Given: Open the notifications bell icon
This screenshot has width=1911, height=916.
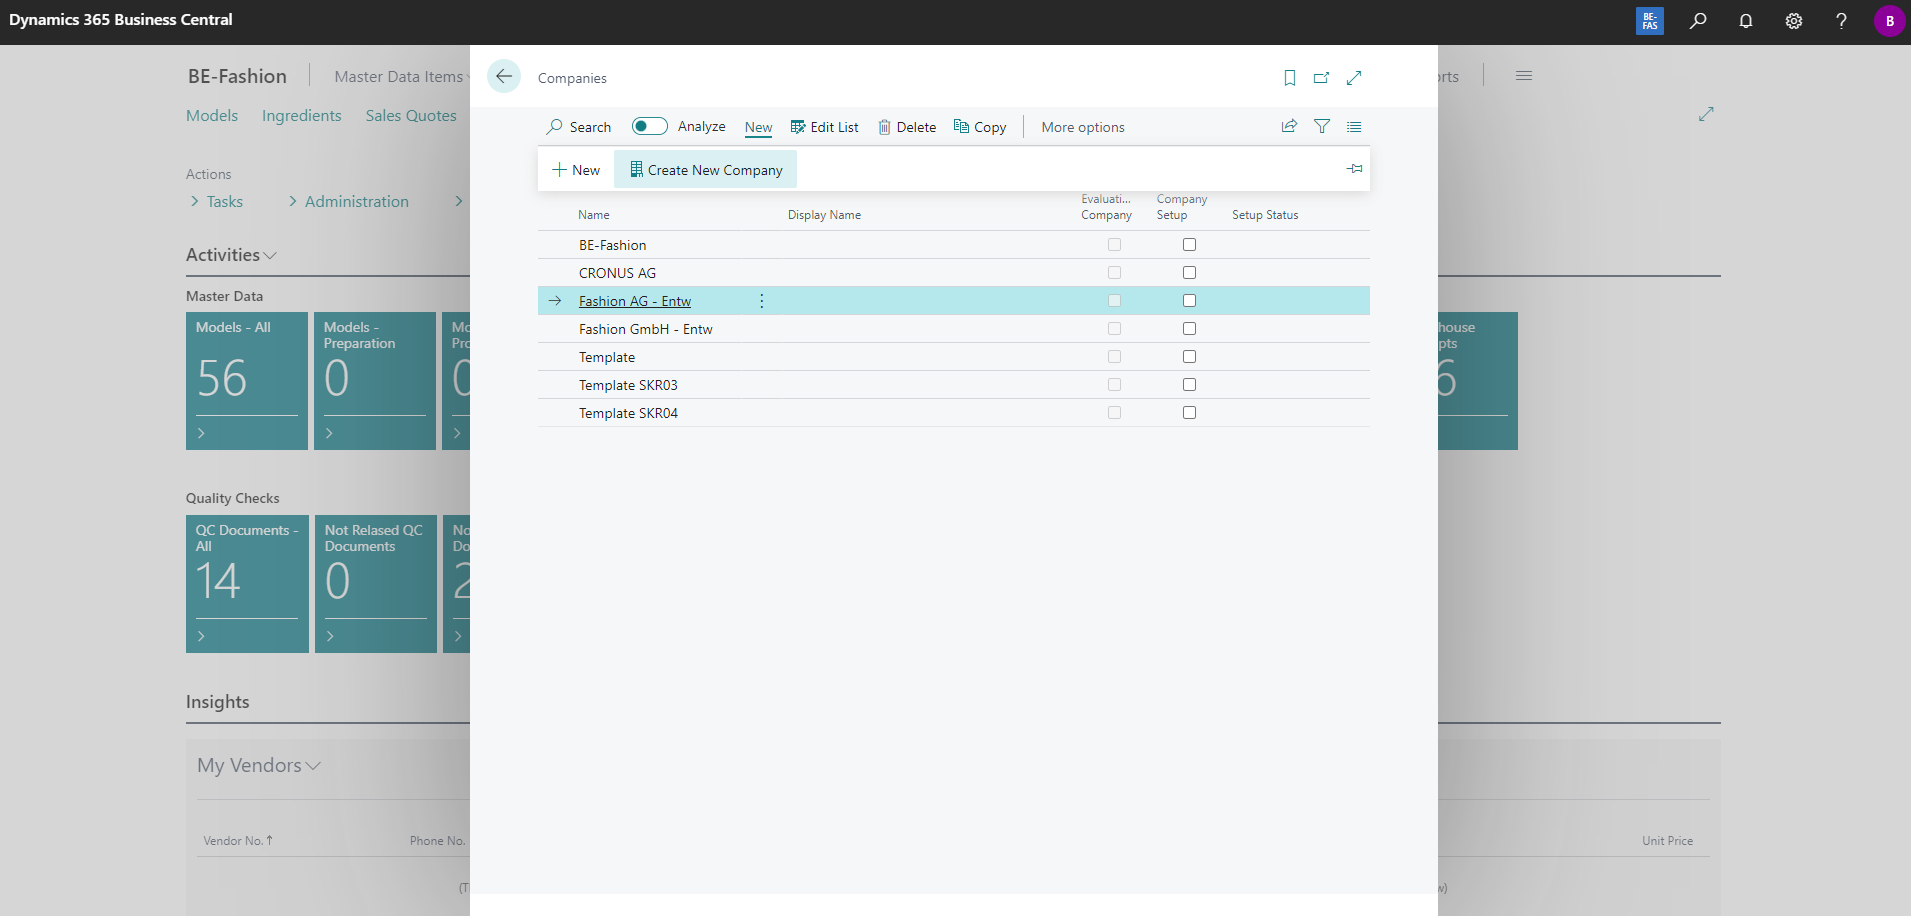Looking at the screenshot, I should [x=1745, y=21].
